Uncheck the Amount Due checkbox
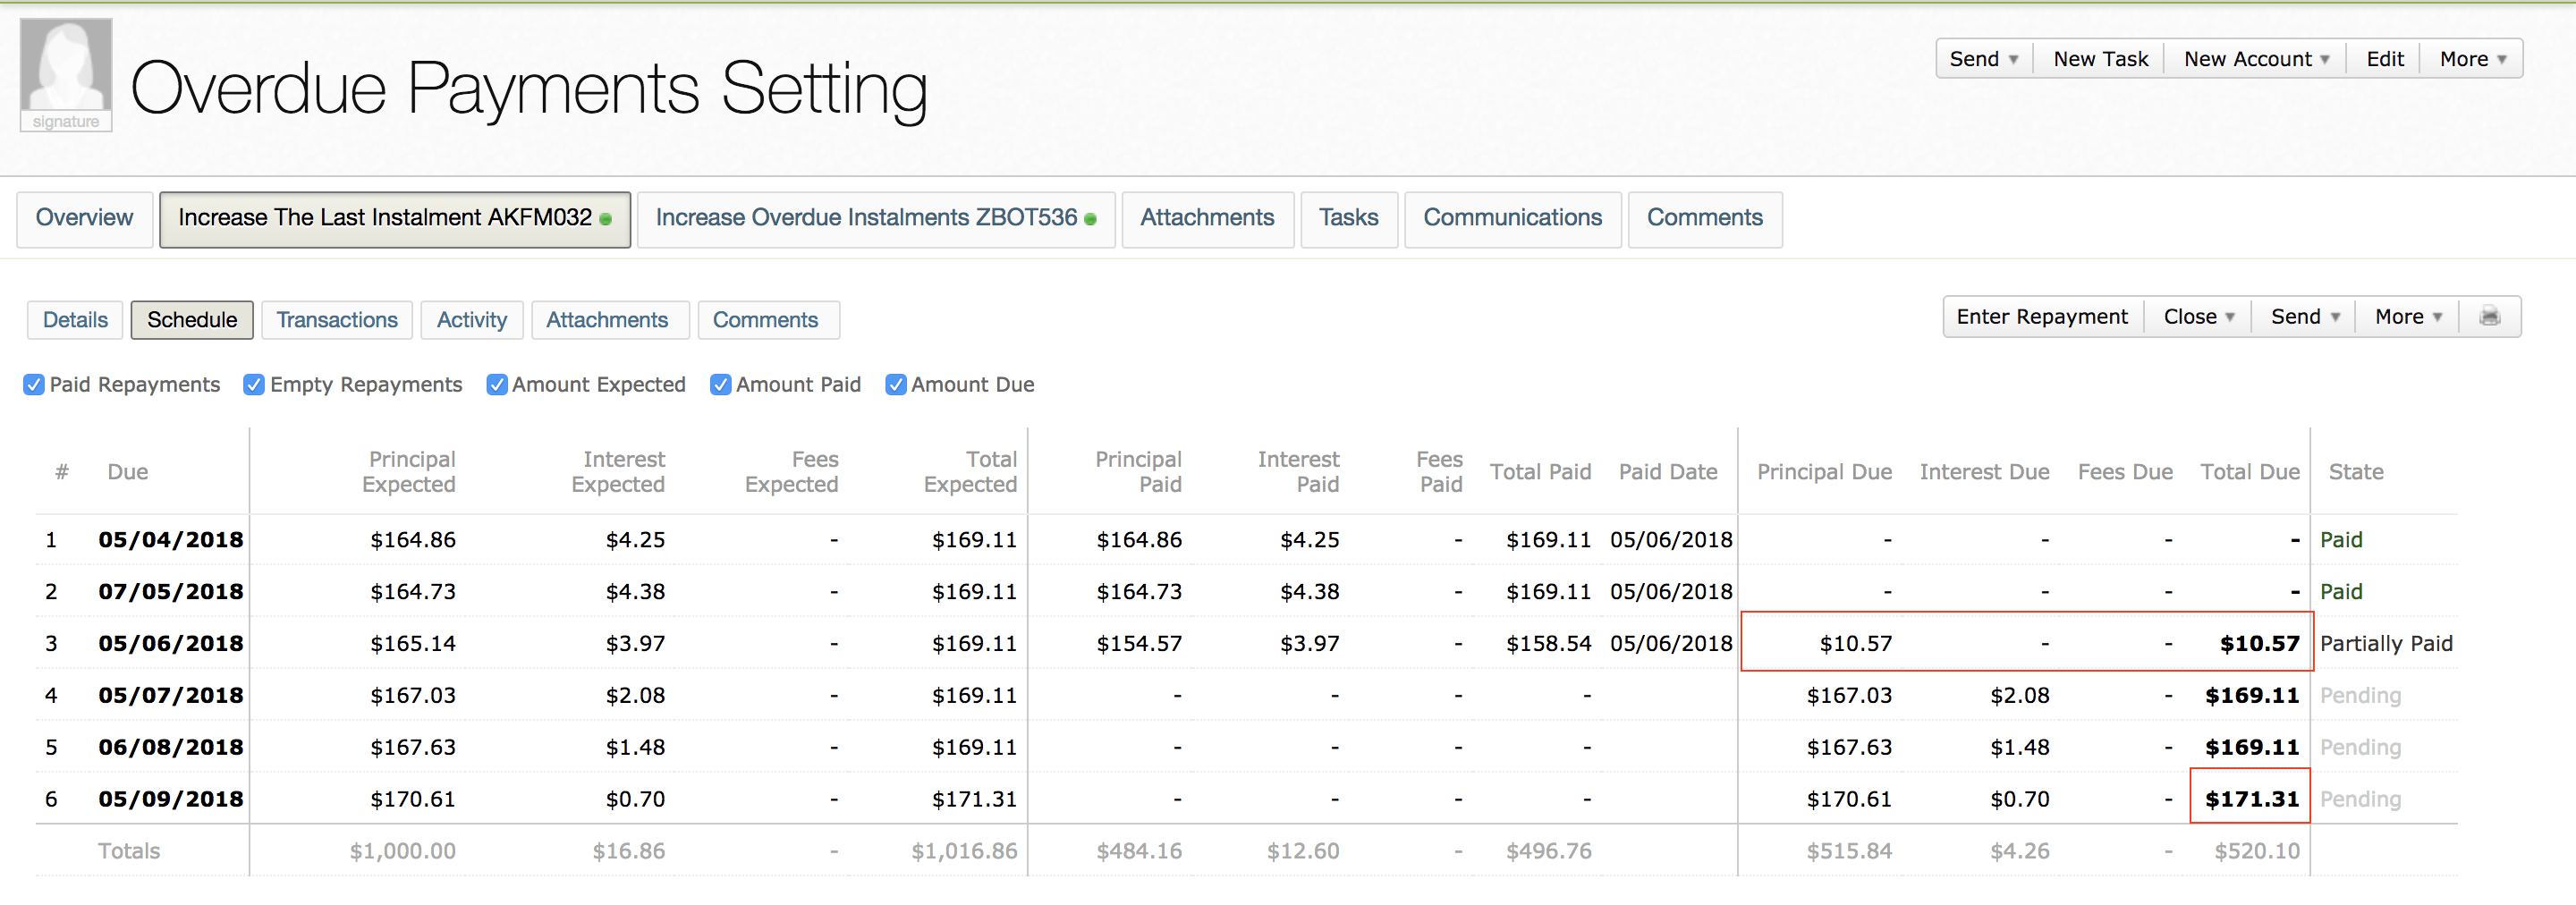 (896, 385)
